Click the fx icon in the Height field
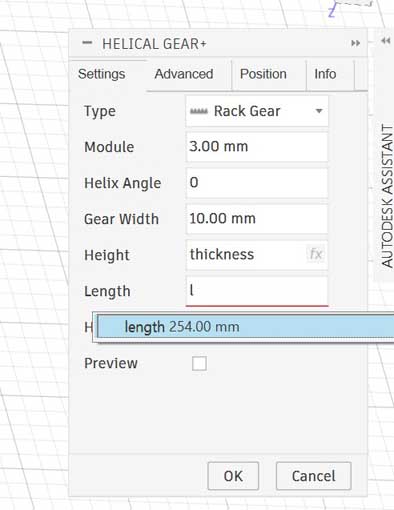The image size is (394, 510). pyautogui.click(x=315, y=254)
